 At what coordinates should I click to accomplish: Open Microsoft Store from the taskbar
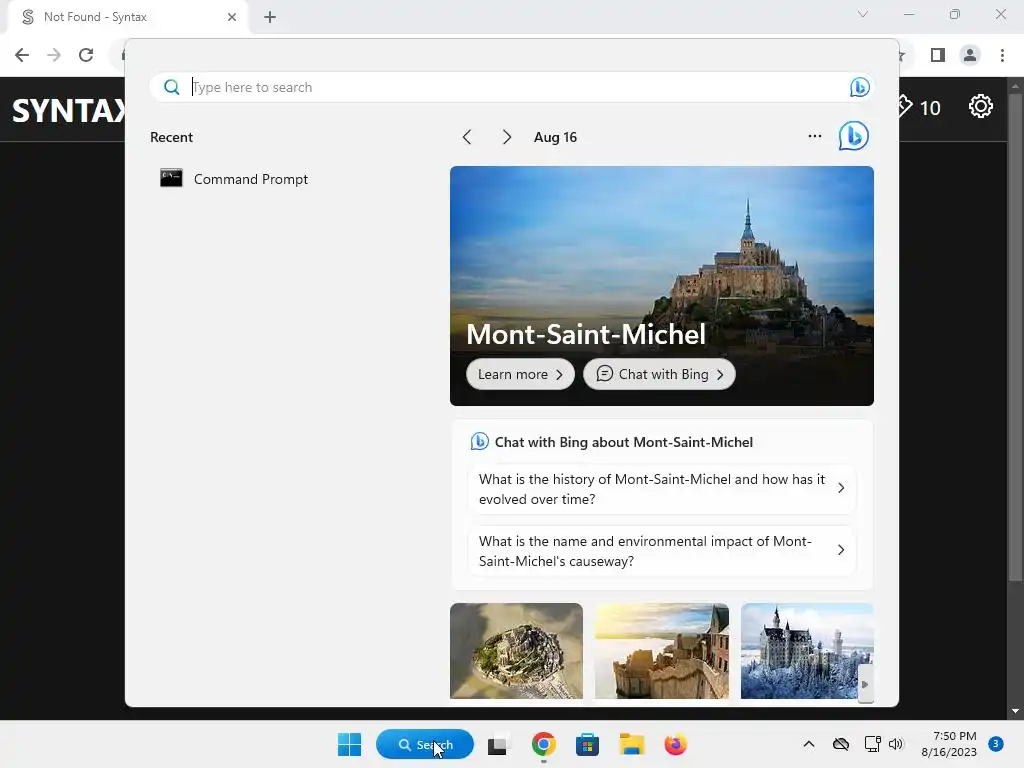pyautogui.click(x=587, y=744)
